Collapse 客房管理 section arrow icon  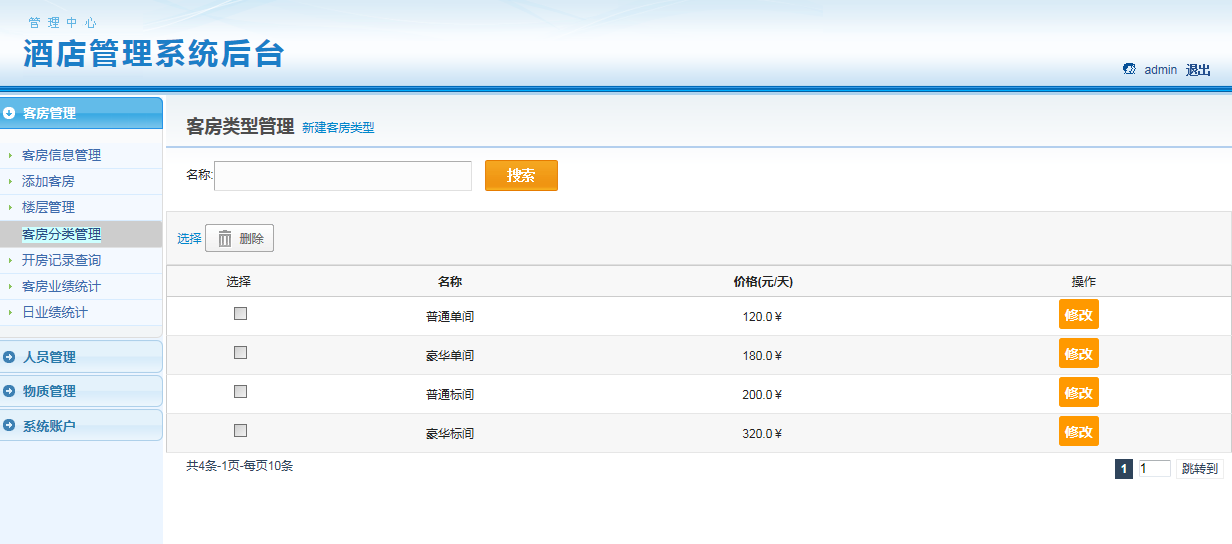(9, 113)
